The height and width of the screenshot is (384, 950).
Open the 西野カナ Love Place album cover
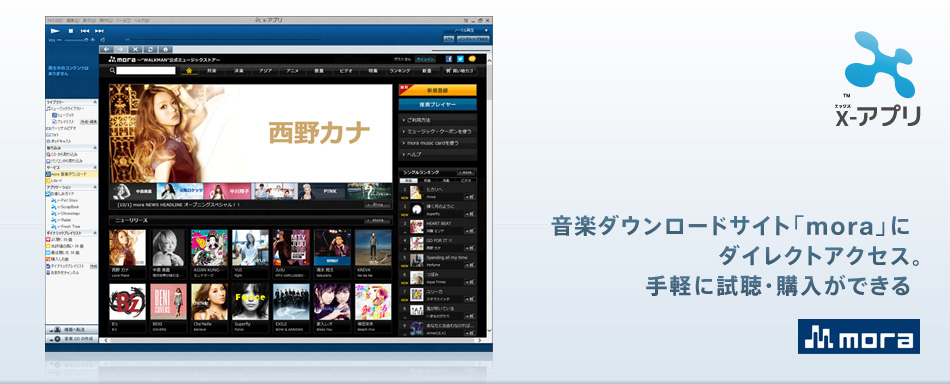[x=127, y=248]
